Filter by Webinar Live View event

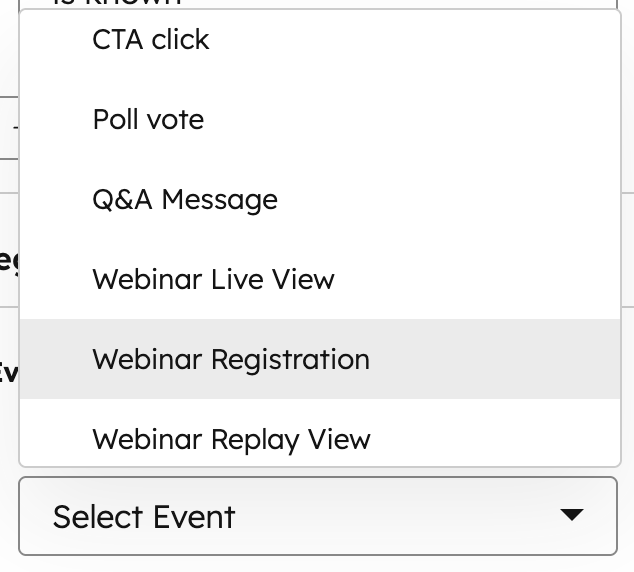pos(213,280)
